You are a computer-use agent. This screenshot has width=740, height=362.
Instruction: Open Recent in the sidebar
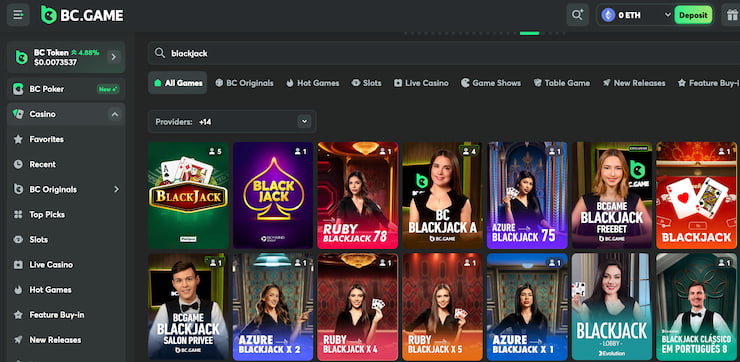66,164
